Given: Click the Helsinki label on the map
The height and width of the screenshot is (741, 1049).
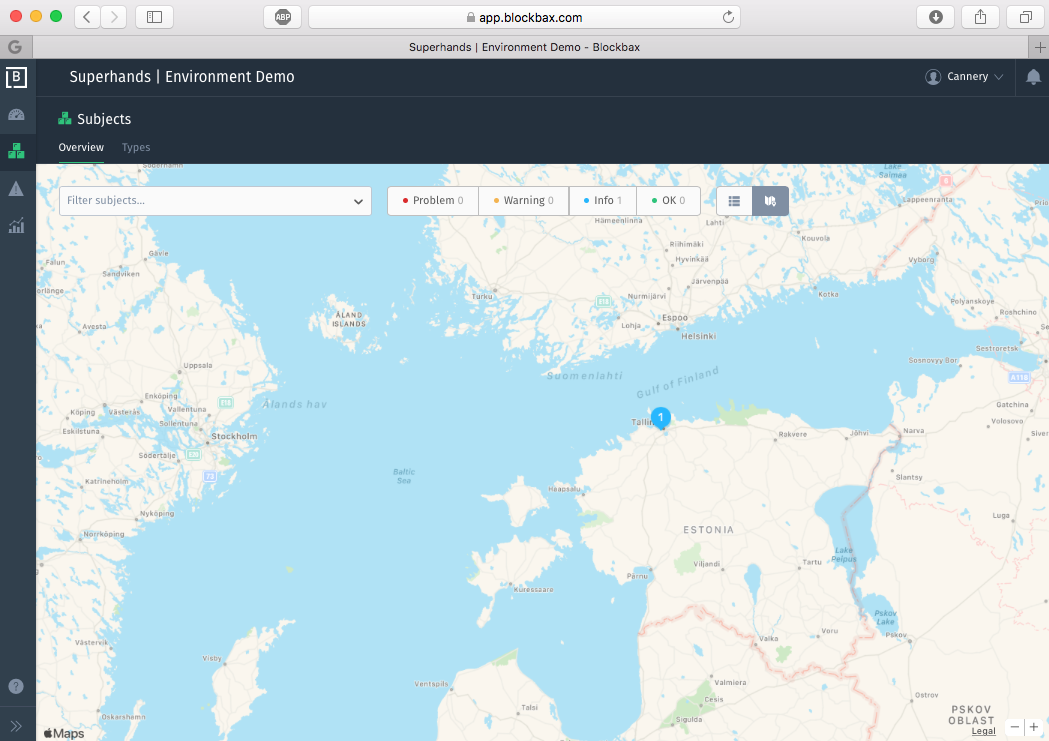Looking at the screenshot, I should (698, 336).
